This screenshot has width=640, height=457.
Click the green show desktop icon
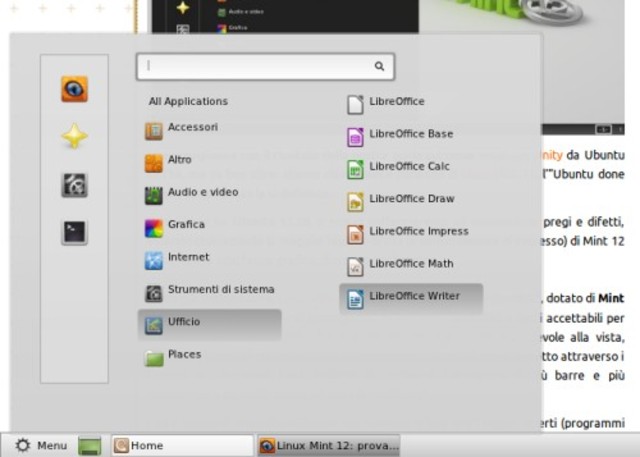click(90, 446)
